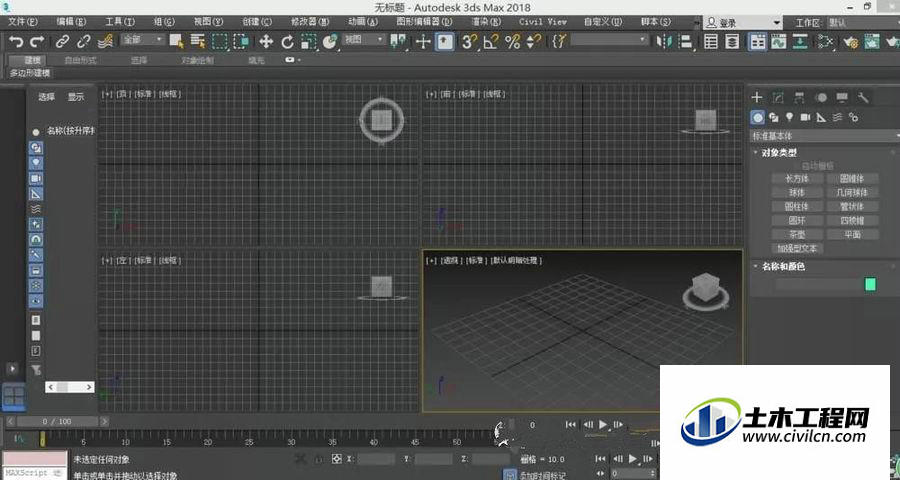The height and width of the screenshot is (480, 900).
Task: Click the Redo arrow in the main toolbar
Action: coord(37,41)
